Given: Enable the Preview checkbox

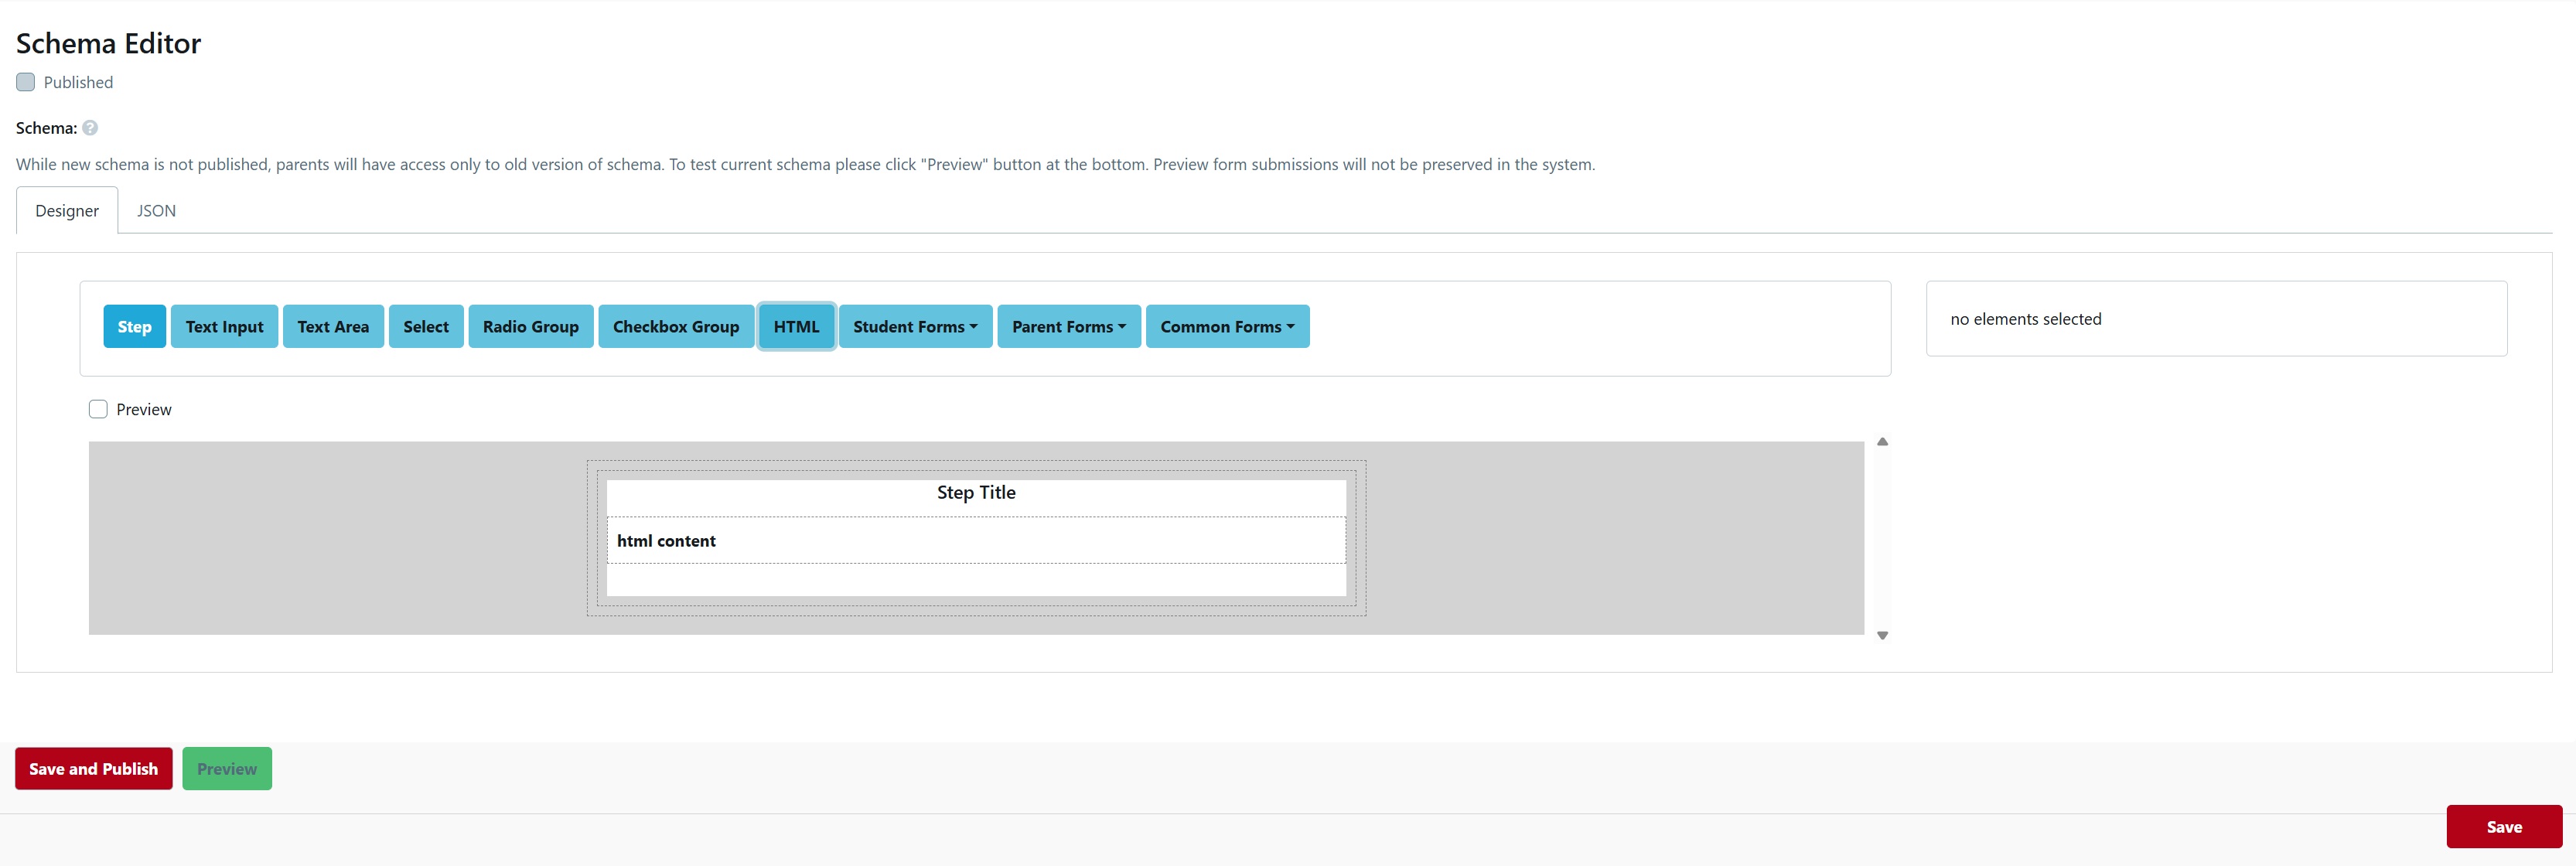Looking at the screenshot, I should click(x=97, y=408).
